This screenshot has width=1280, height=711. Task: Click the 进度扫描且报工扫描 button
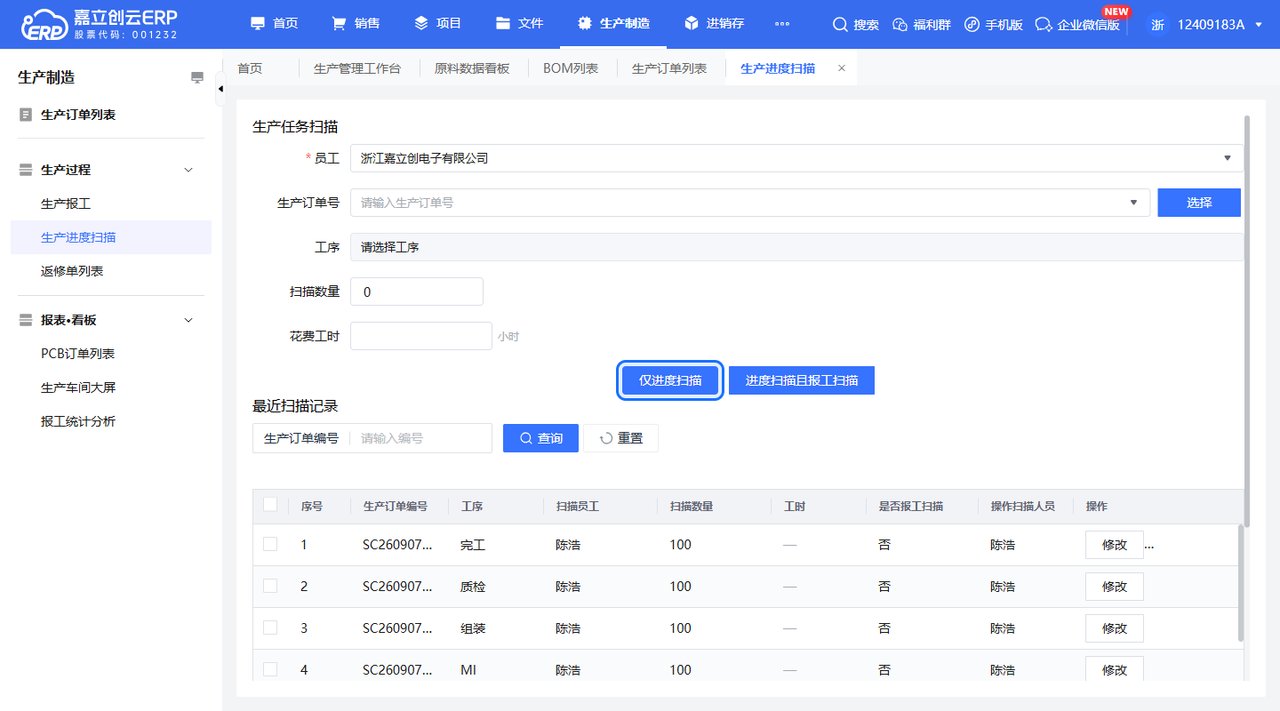(x=801, y=380)
